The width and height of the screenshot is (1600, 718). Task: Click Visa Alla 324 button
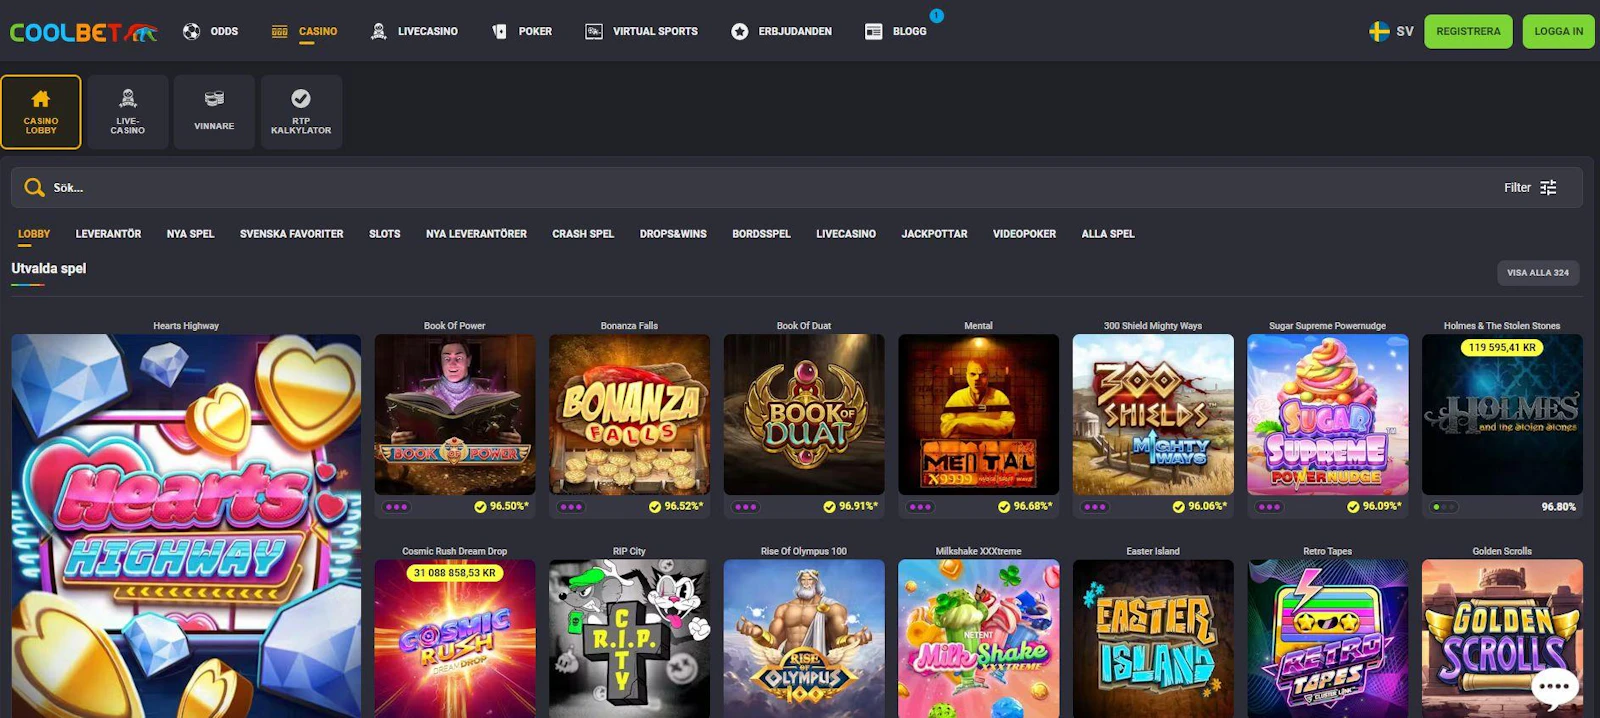tap(1538, 272)
